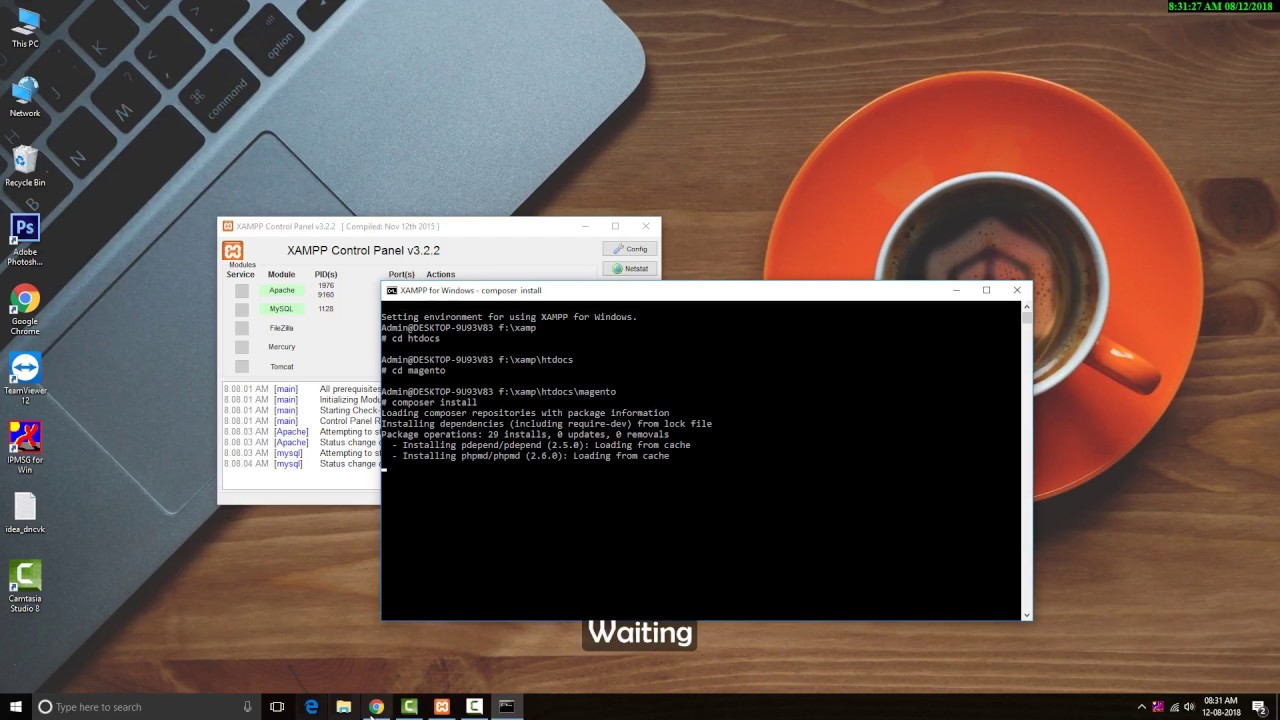Switch to XAMPP from the taskbar
Image resolution: width=1280 pixels, height=720 pixels.
click(x=442, y=707)
